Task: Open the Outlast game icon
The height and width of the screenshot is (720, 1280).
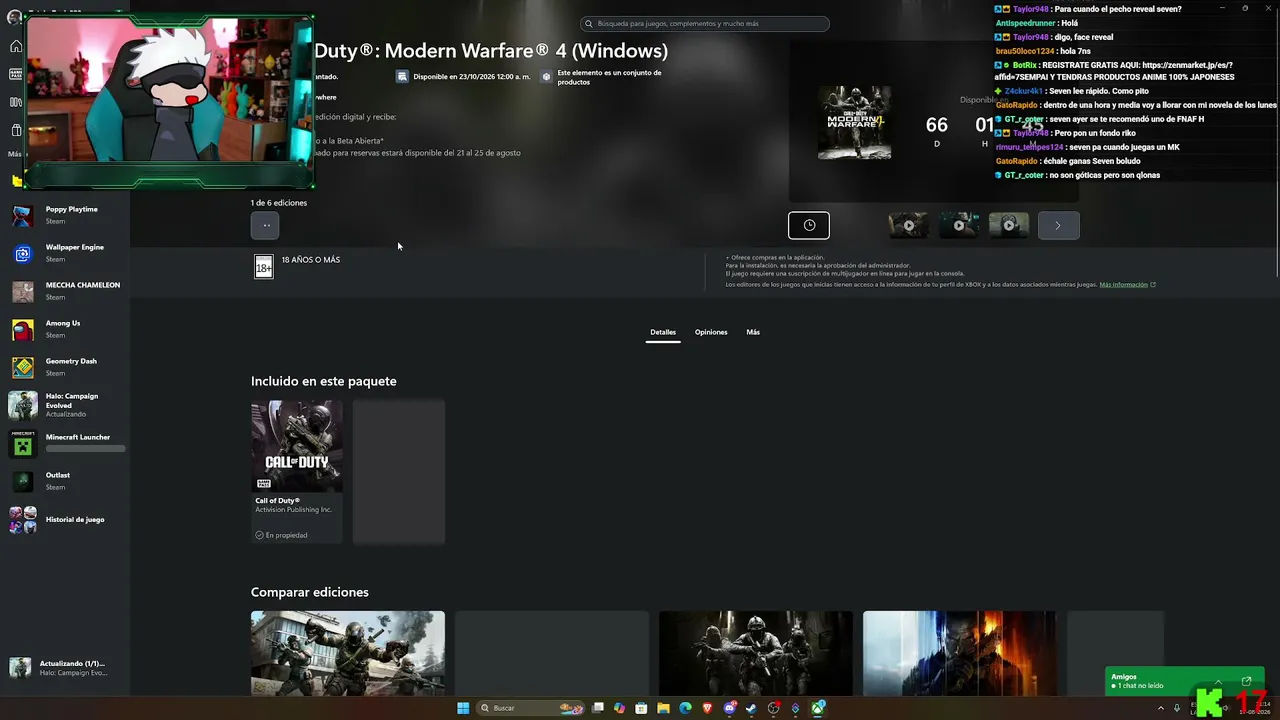Action: coord(23,481)
